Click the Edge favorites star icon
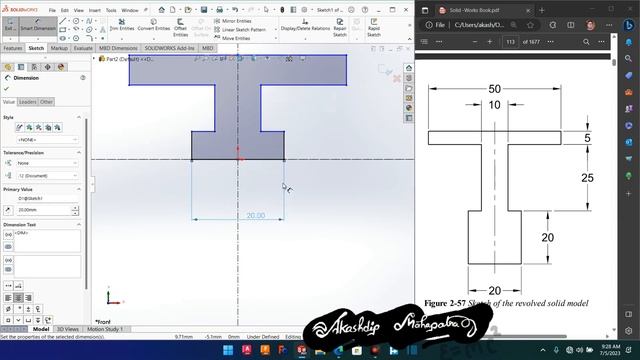640x360 pixels. [530, 25]
